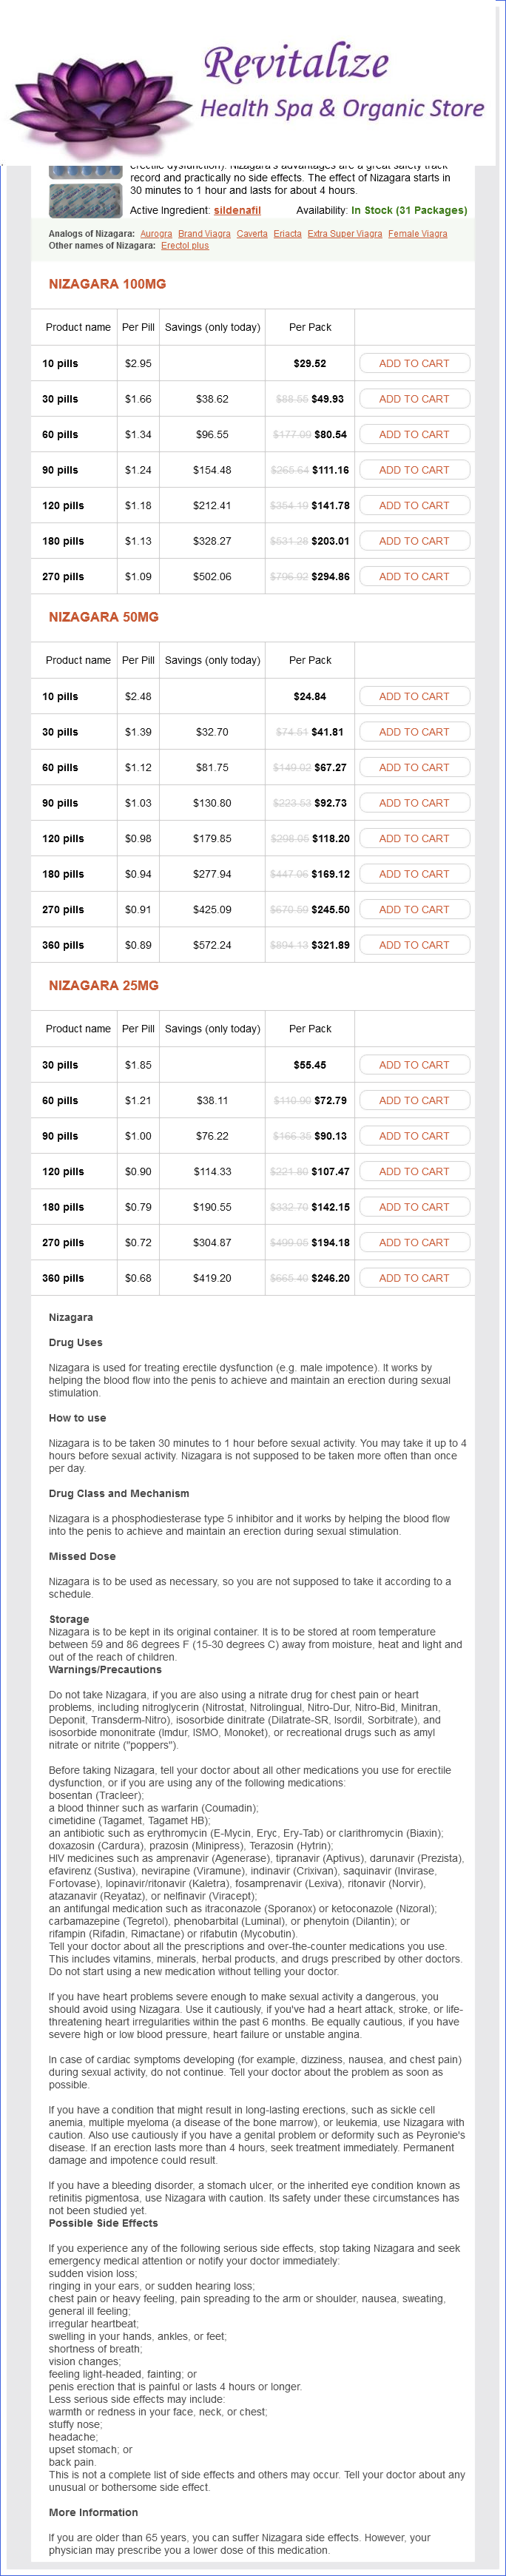Open the Erectol plus link
The image size is (506, 2576).
[185, 246]
